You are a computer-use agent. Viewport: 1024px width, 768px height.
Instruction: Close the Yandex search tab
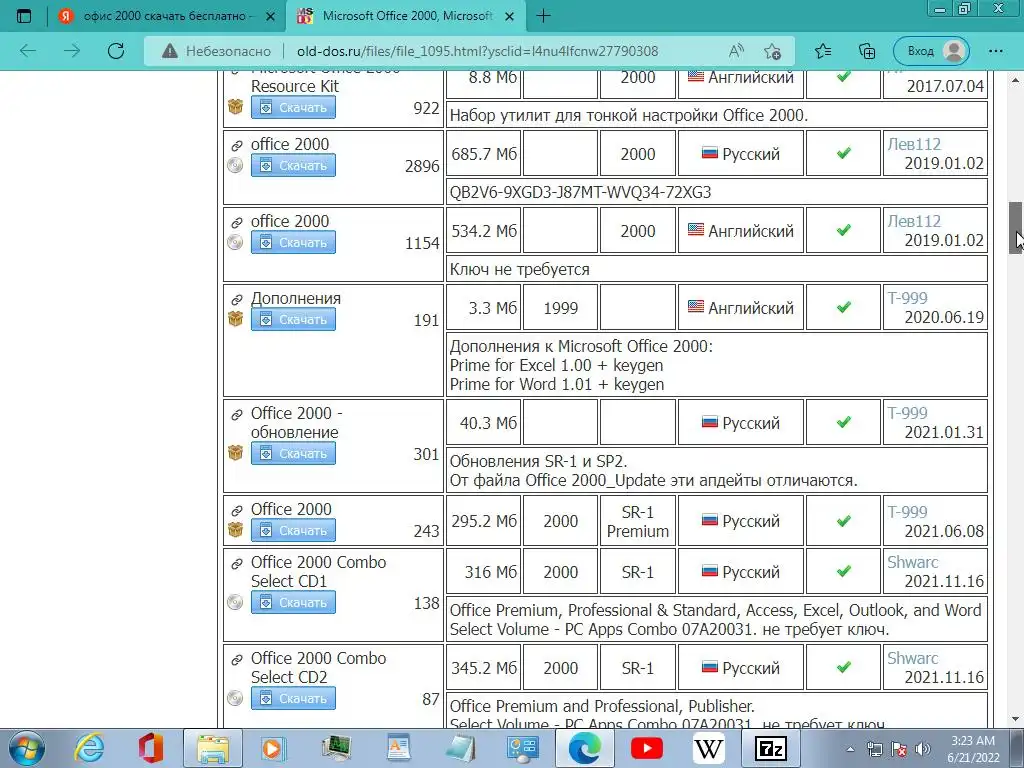tap(270, 16)
